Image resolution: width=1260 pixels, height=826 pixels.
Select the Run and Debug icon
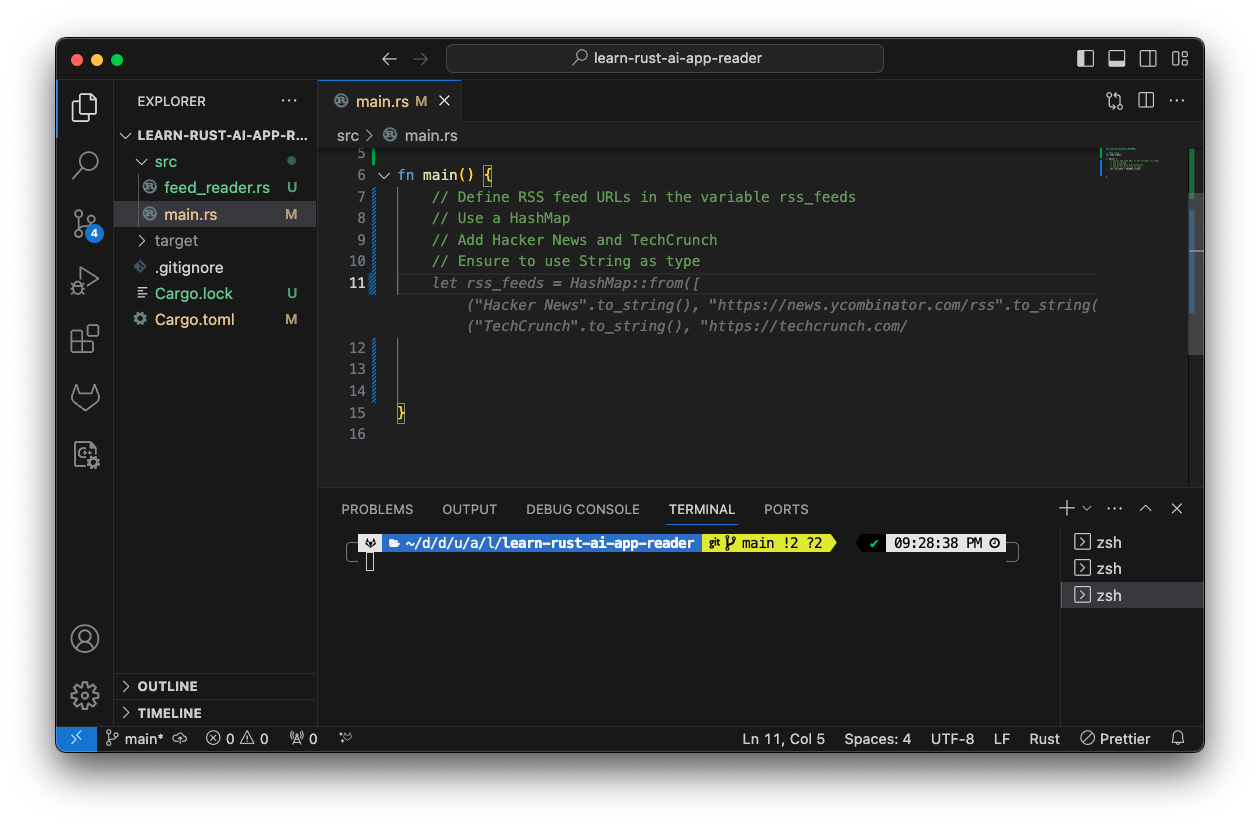85,281
